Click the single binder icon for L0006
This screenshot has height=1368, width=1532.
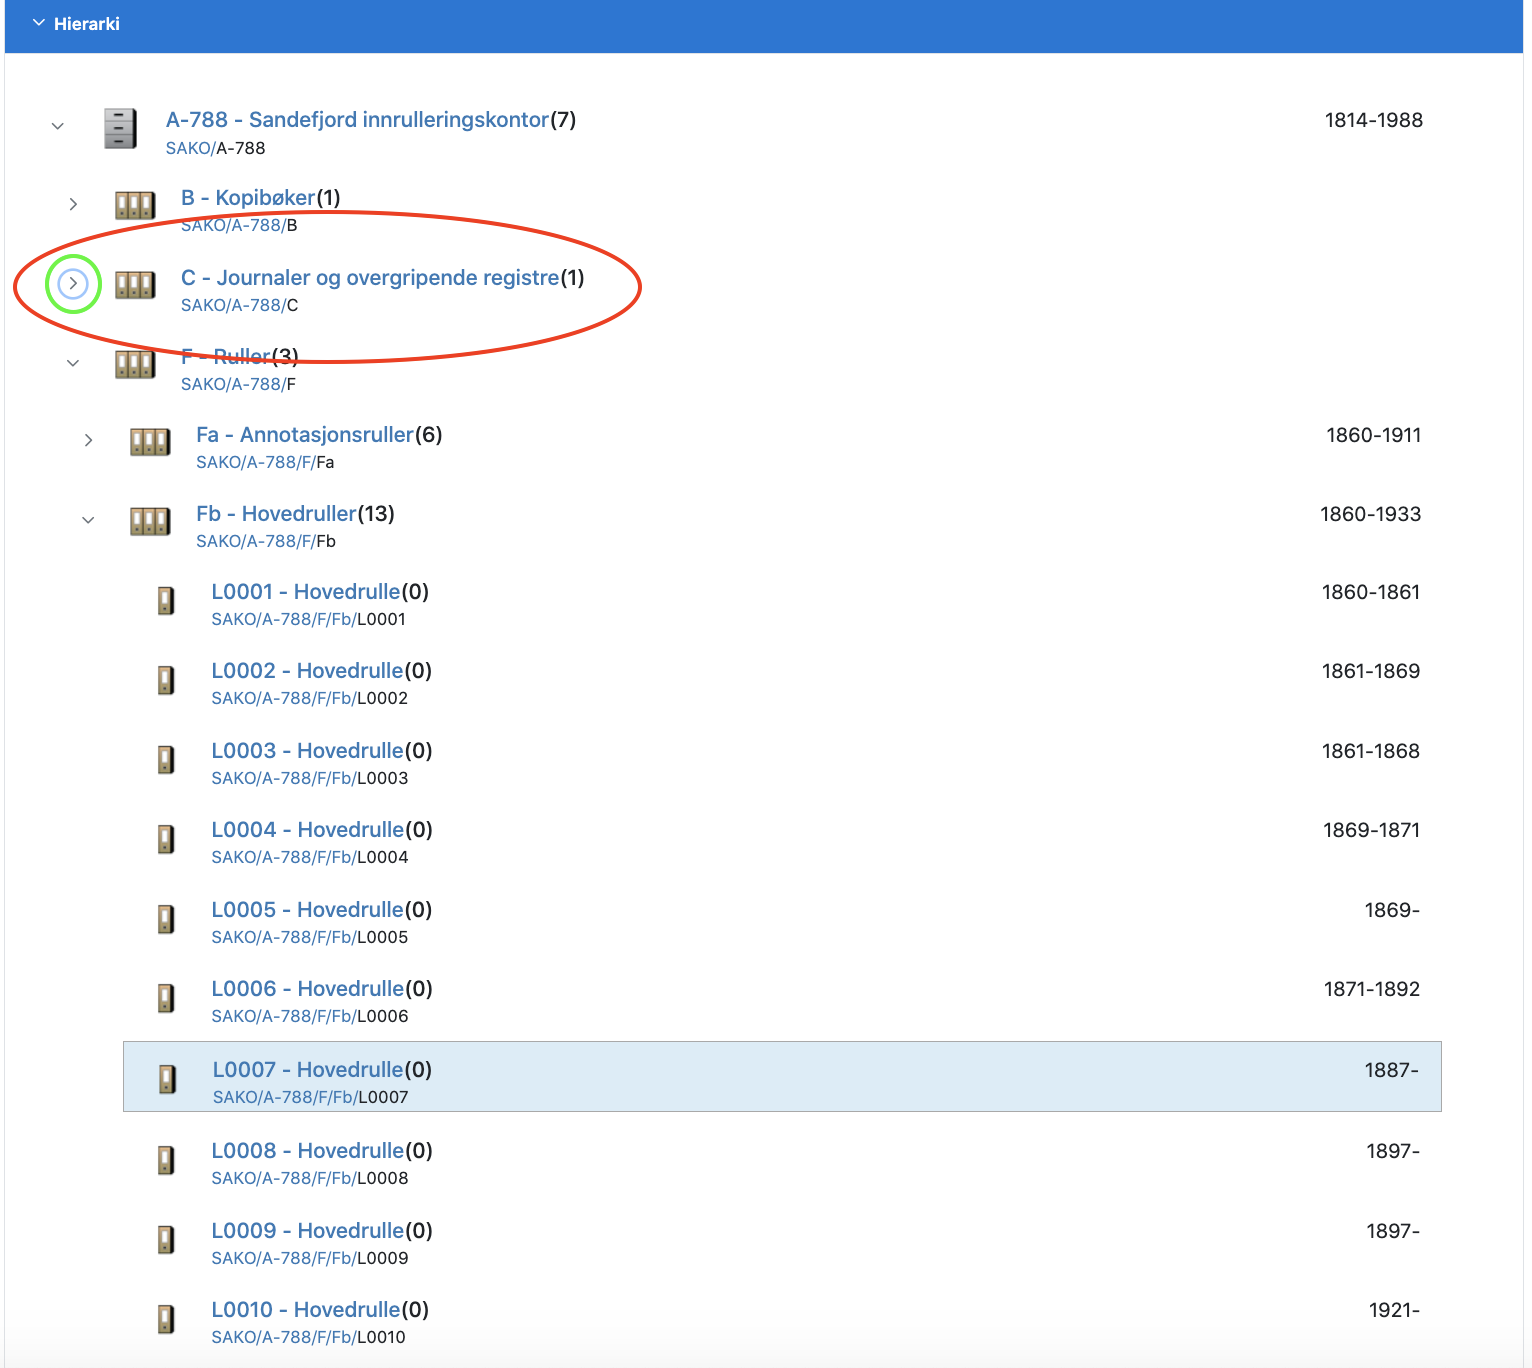pyautogui.click(x=166, y=998)
